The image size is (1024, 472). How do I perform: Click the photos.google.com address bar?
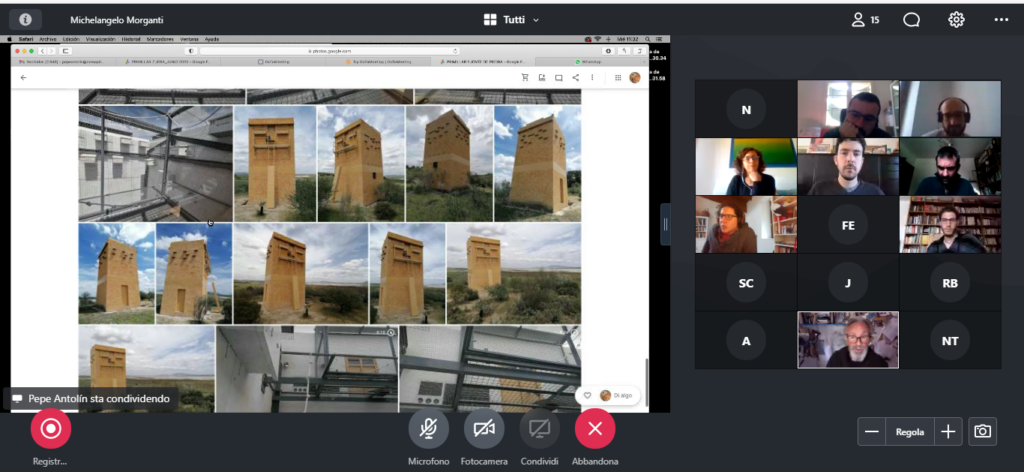pos(329,50)
